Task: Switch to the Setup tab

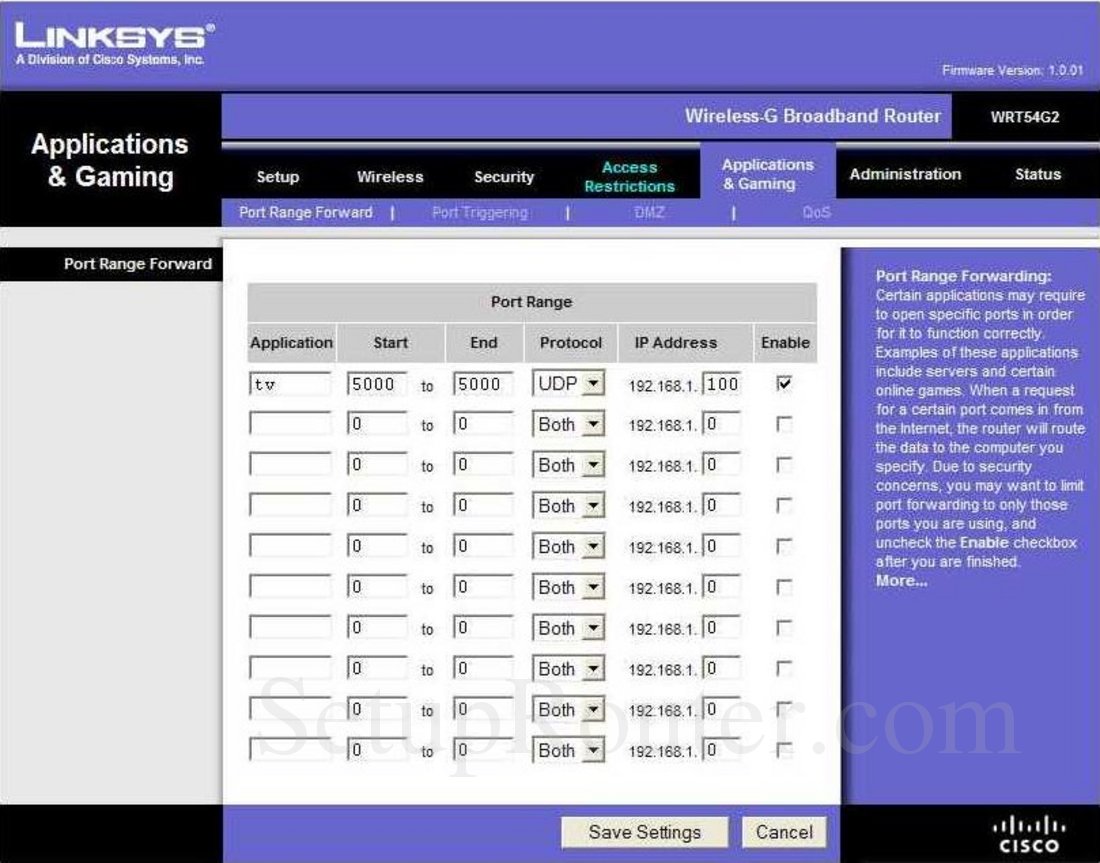Action: (277, 176)
